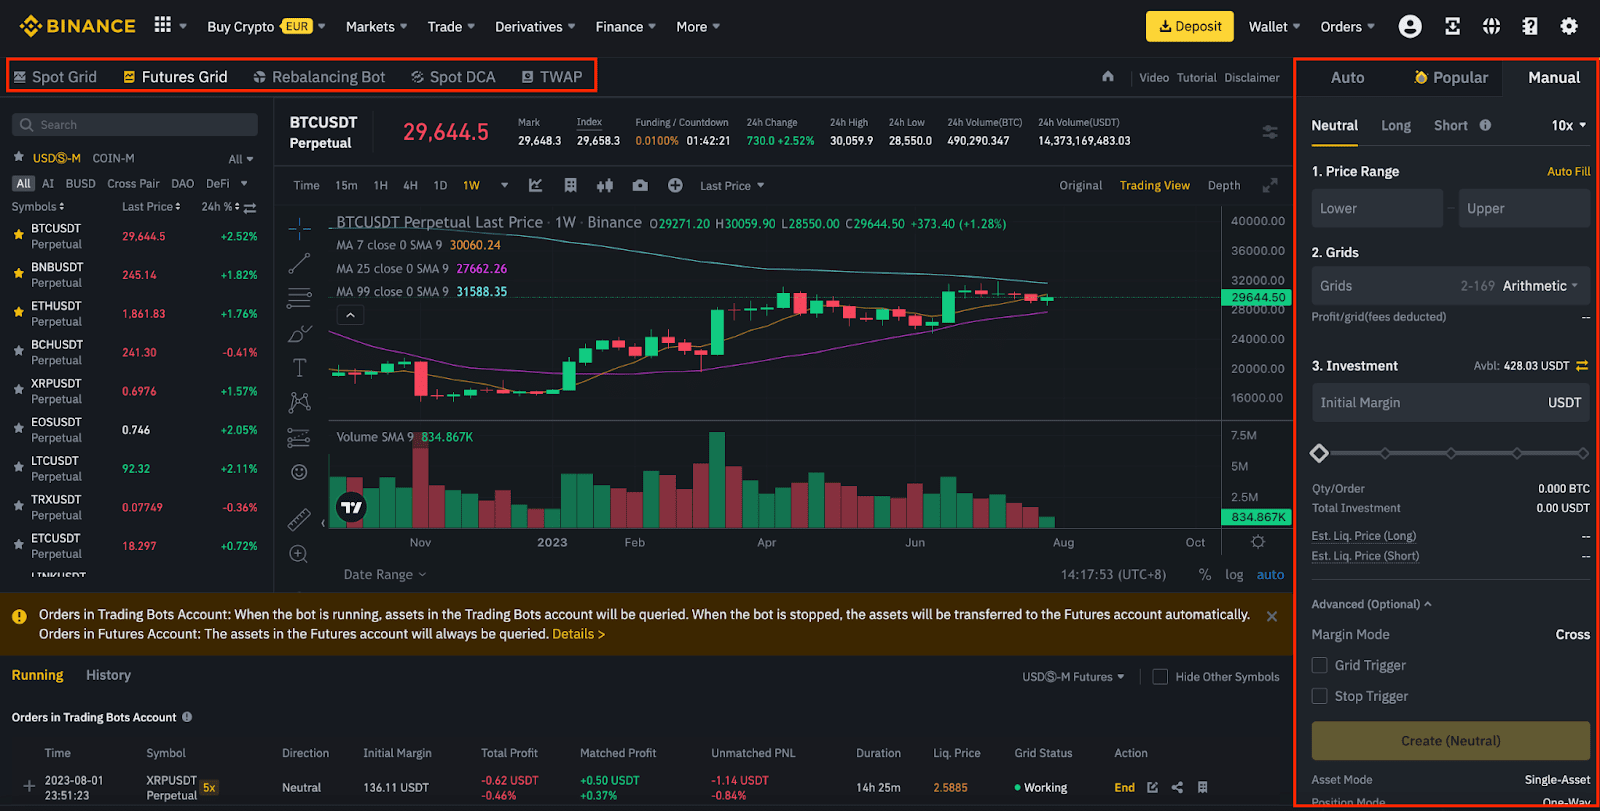Open the Popular tab
Image resolution: width=1600 pixels, height=811 pixels.
pyautogui.click(x=1451, y=78)
